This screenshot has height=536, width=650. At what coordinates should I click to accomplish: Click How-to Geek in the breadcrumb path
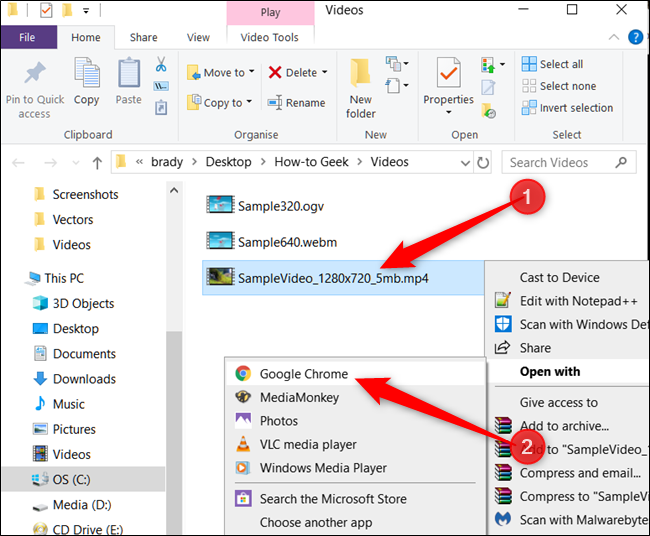[x=311, y=162]
